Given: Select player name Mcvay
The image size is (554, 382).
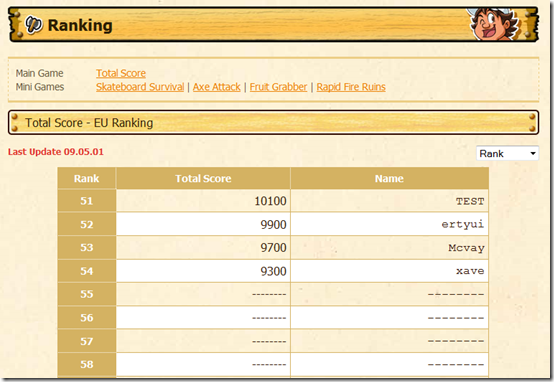Looking at the screenshot, I should coord(466,248).
